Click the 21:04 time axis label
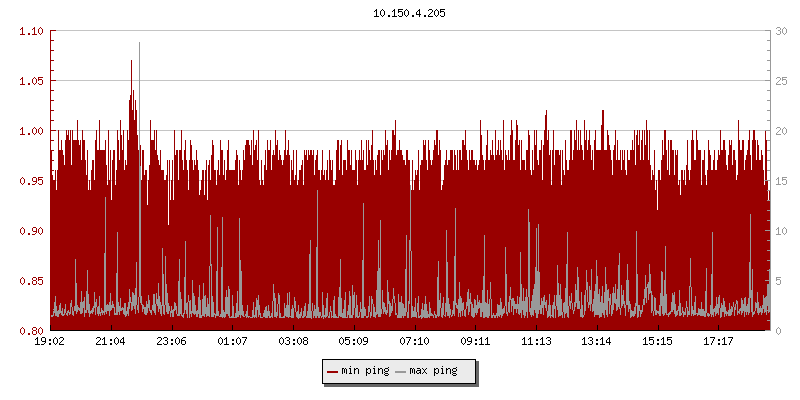800x400 pixels. click(x=111, y=342)
